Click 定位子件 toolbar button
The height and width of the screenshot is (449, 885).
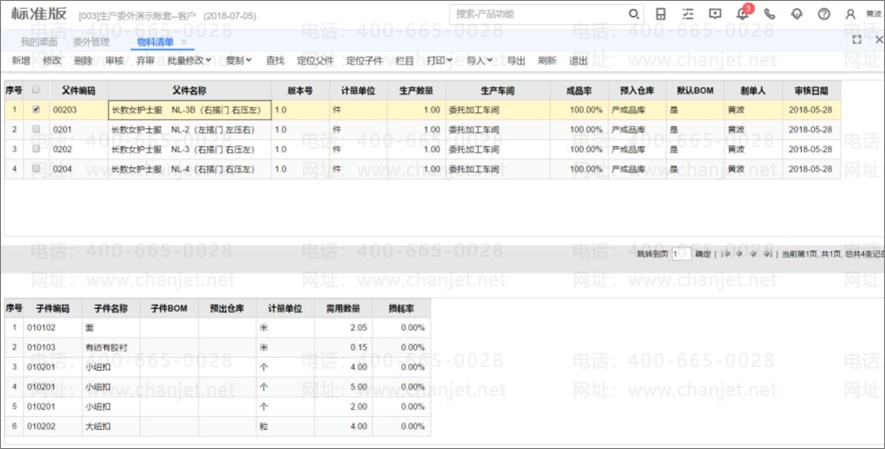coord(364,60)
